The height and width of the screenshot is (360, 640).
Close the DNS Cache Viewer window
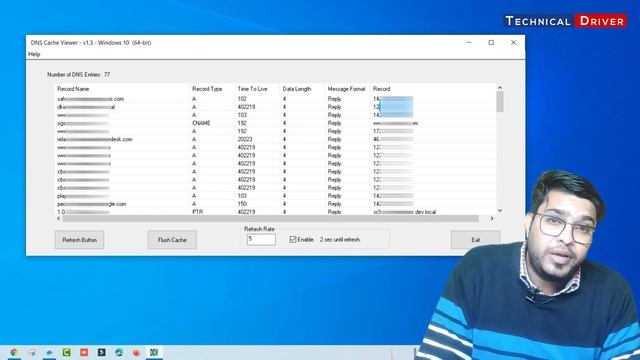click(x=513, y=42)
